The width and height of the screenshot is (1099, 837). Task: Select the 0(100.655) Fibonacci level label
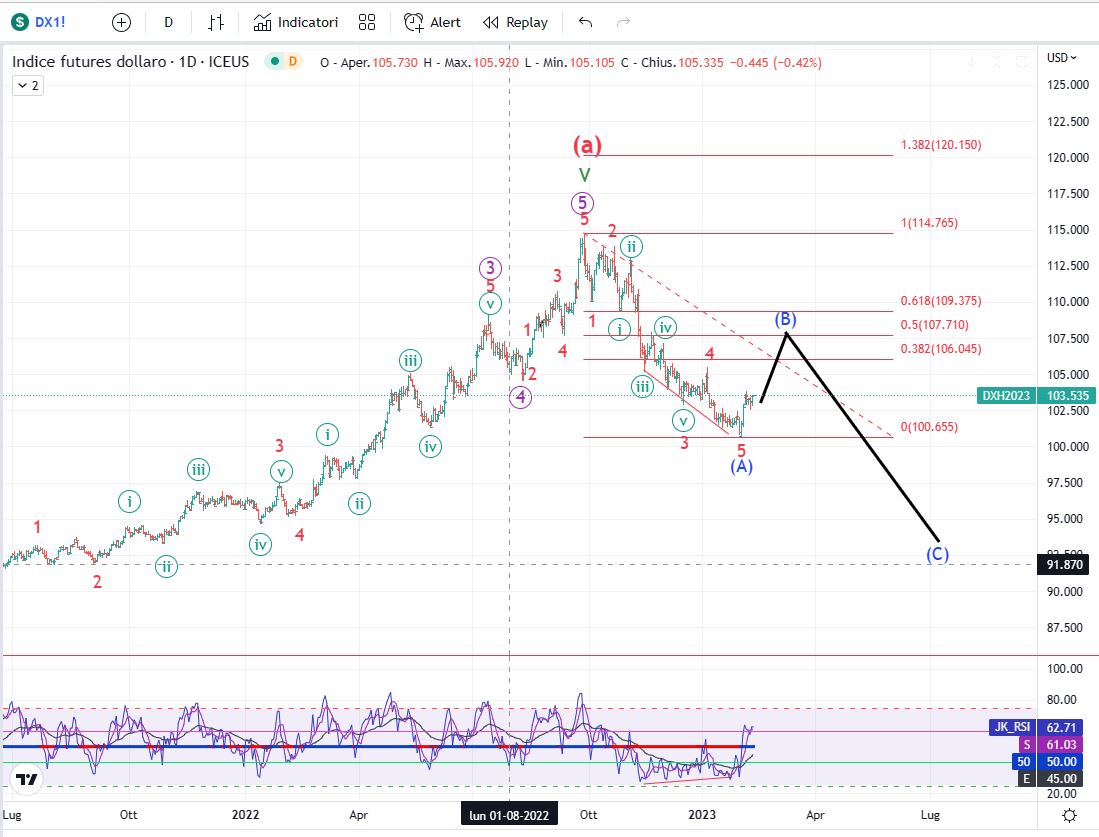[x=929, y=427]
